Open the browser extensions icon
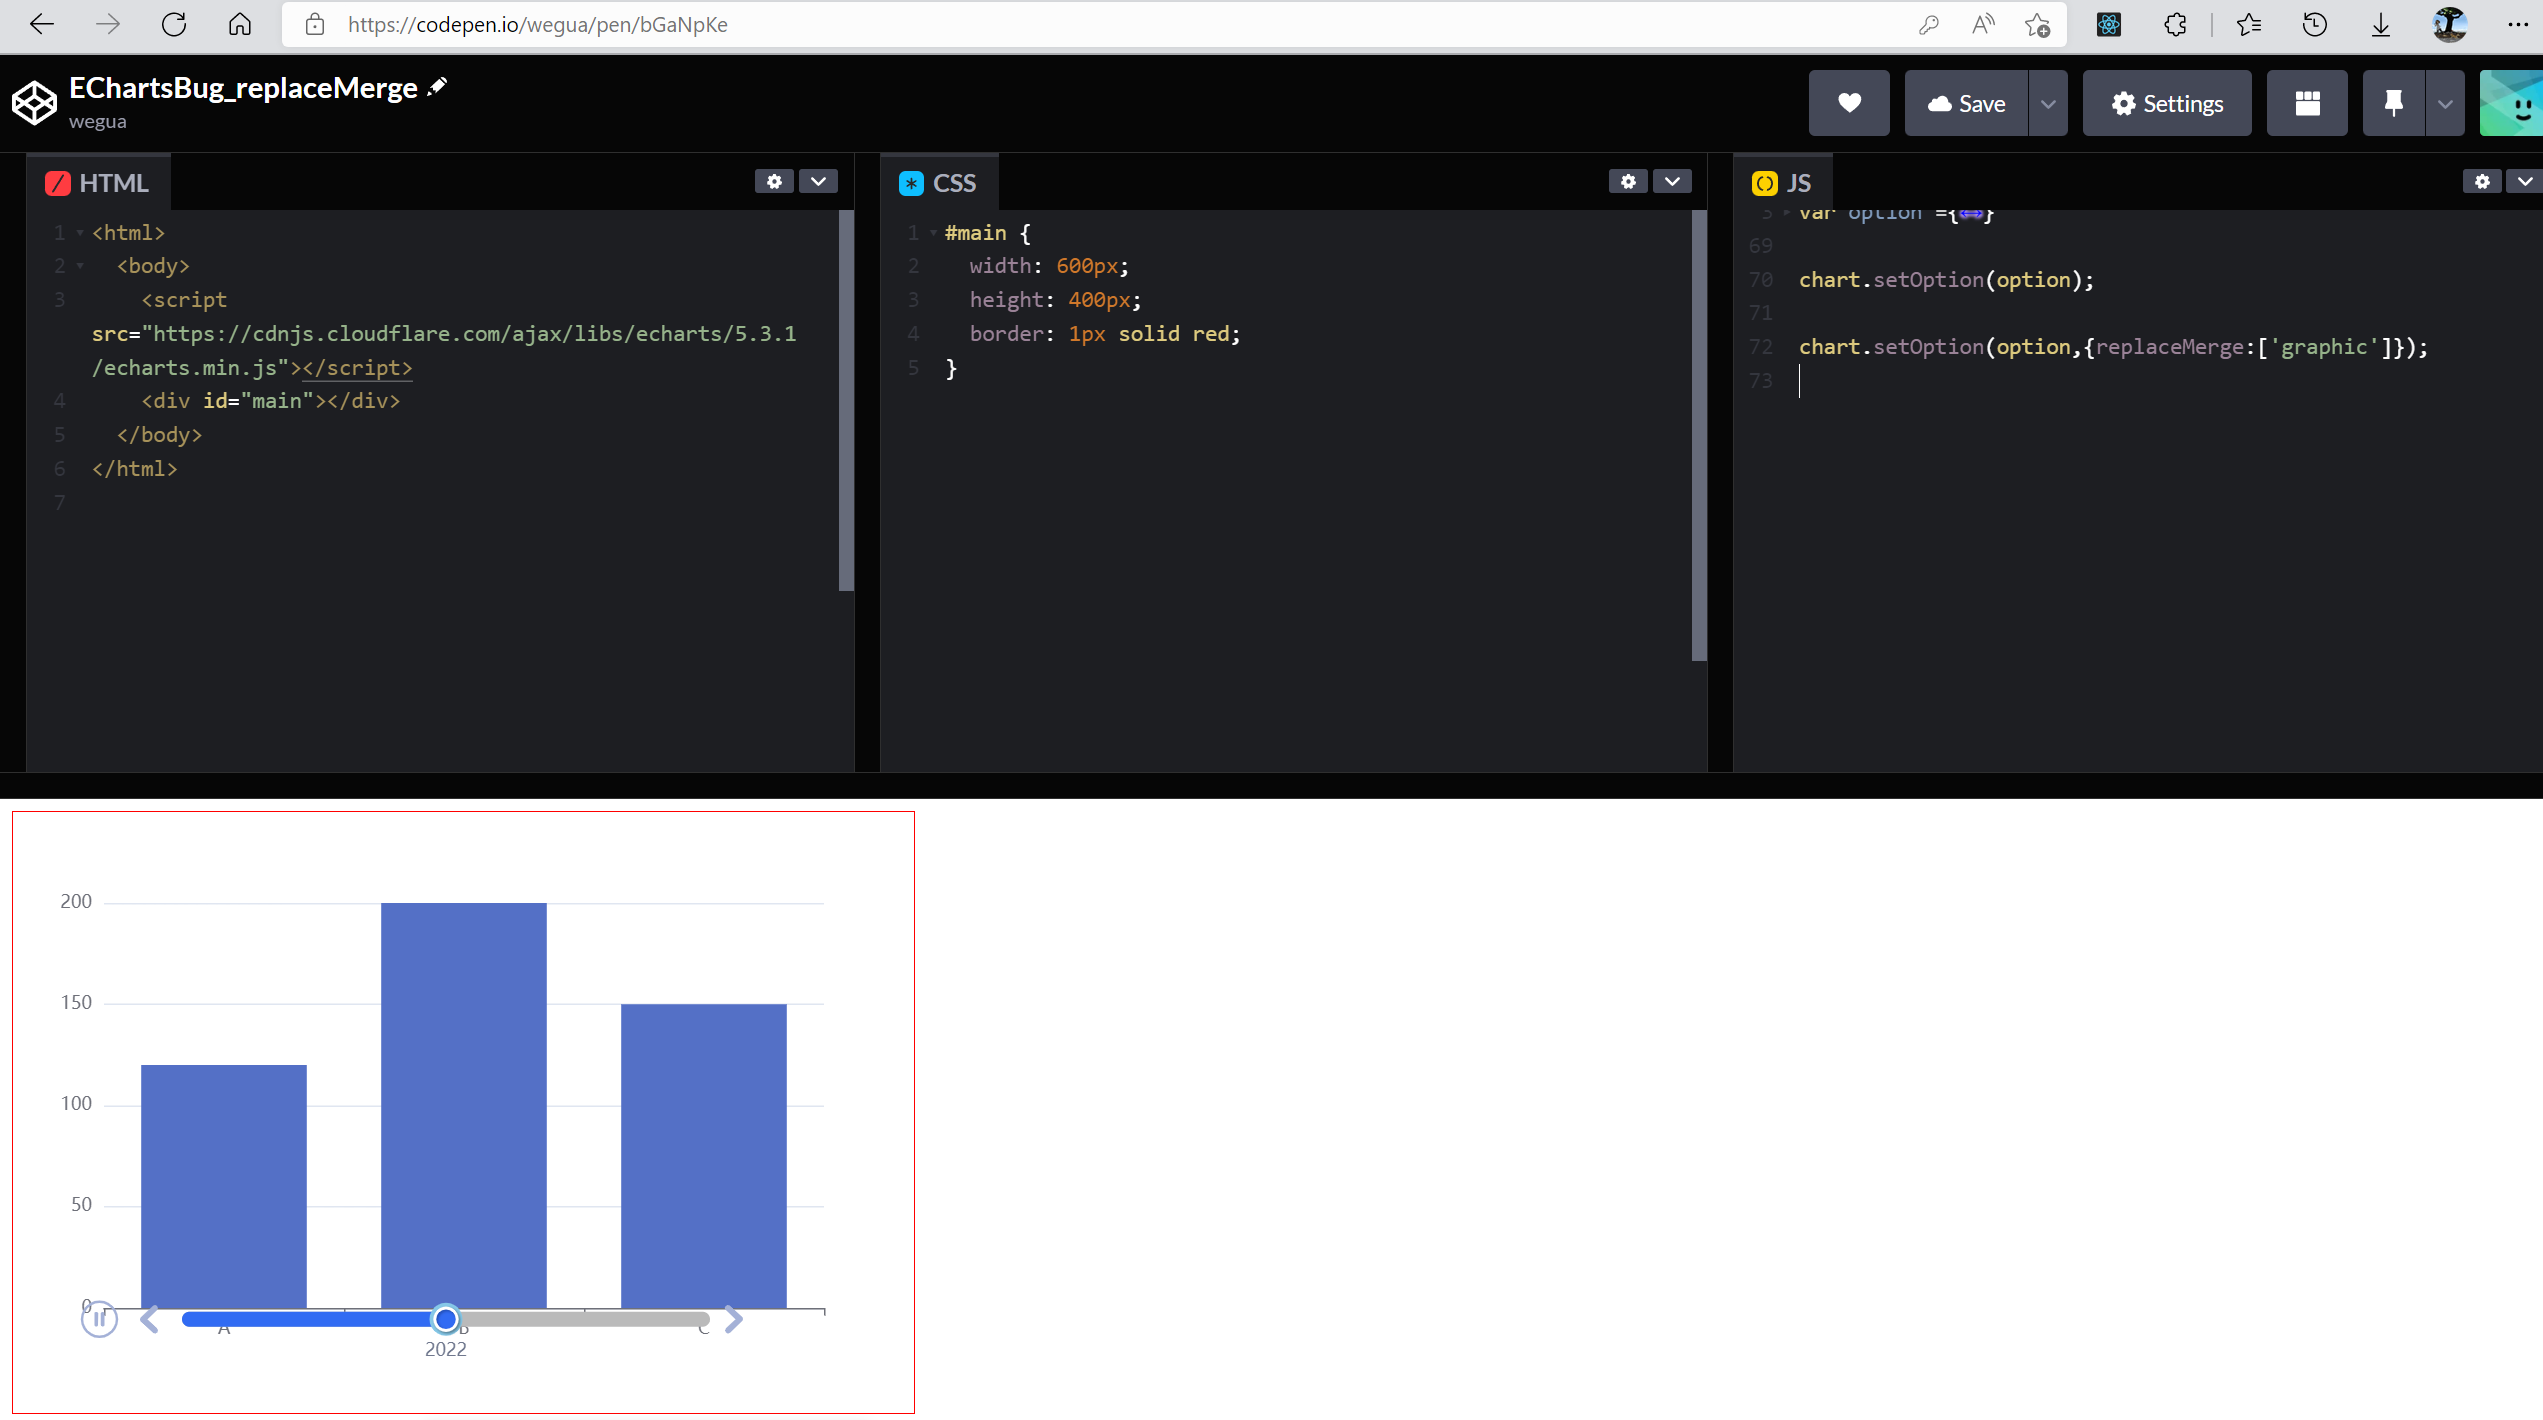This screenshot has height=1420, width=2543. click(x=2175, y=24)
